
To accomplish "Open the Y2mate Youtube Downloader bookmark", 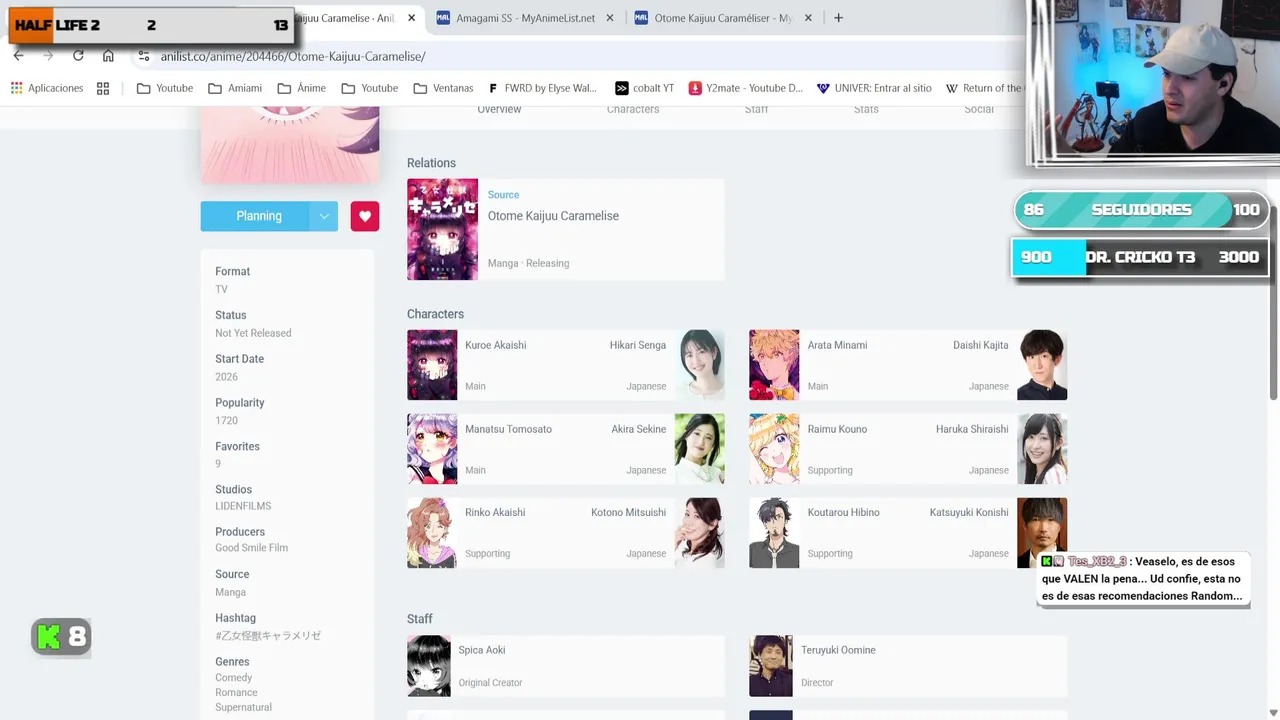I will pos(746,88).
